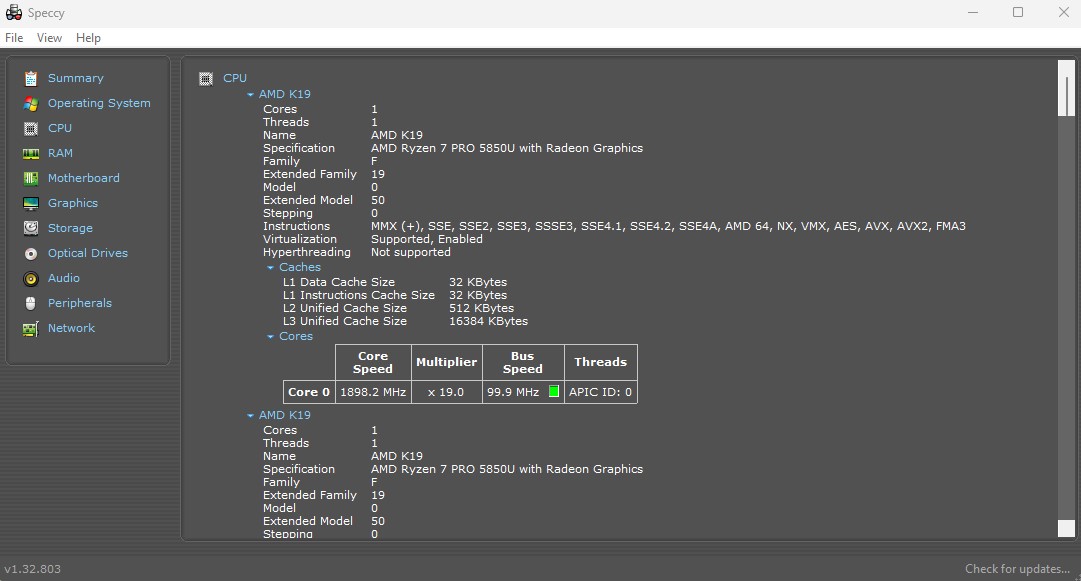The width and height of the screenshot is (1081, 581).
Task: Click the Instructions list starting with MMX
Action: click(x=668, y=226)
